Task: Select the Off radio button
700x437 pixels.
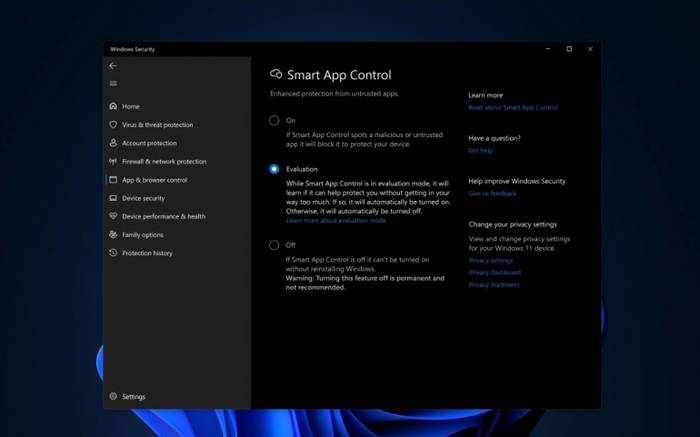Action: (274, 245)
